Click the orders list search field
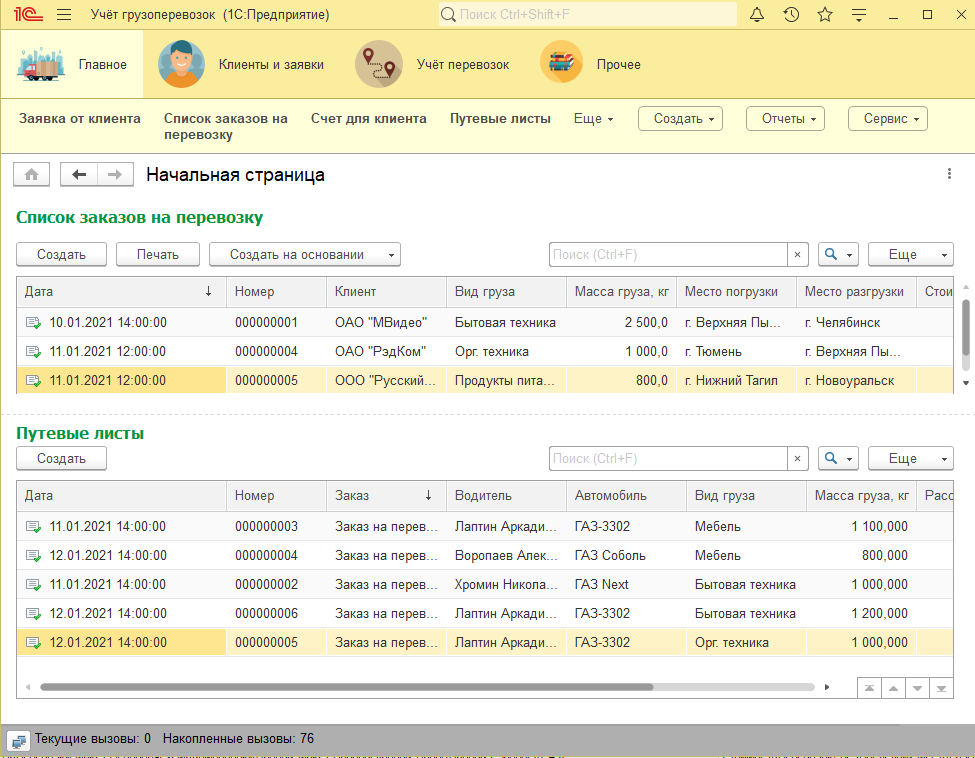975x758 pixels. (x=668, y=254)
